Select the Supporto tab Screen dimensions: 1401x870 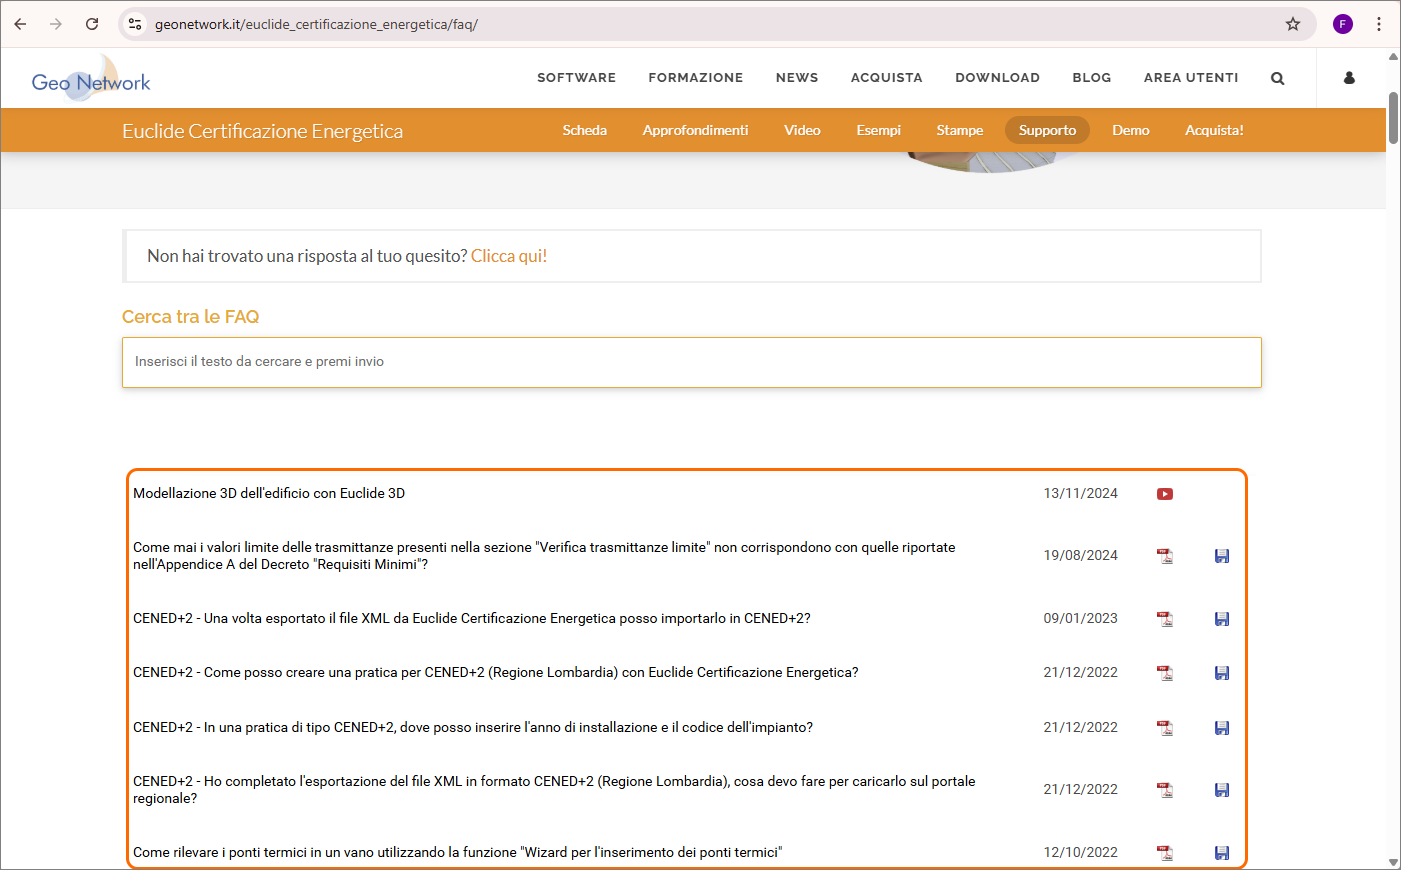(x=1047, y=131)
